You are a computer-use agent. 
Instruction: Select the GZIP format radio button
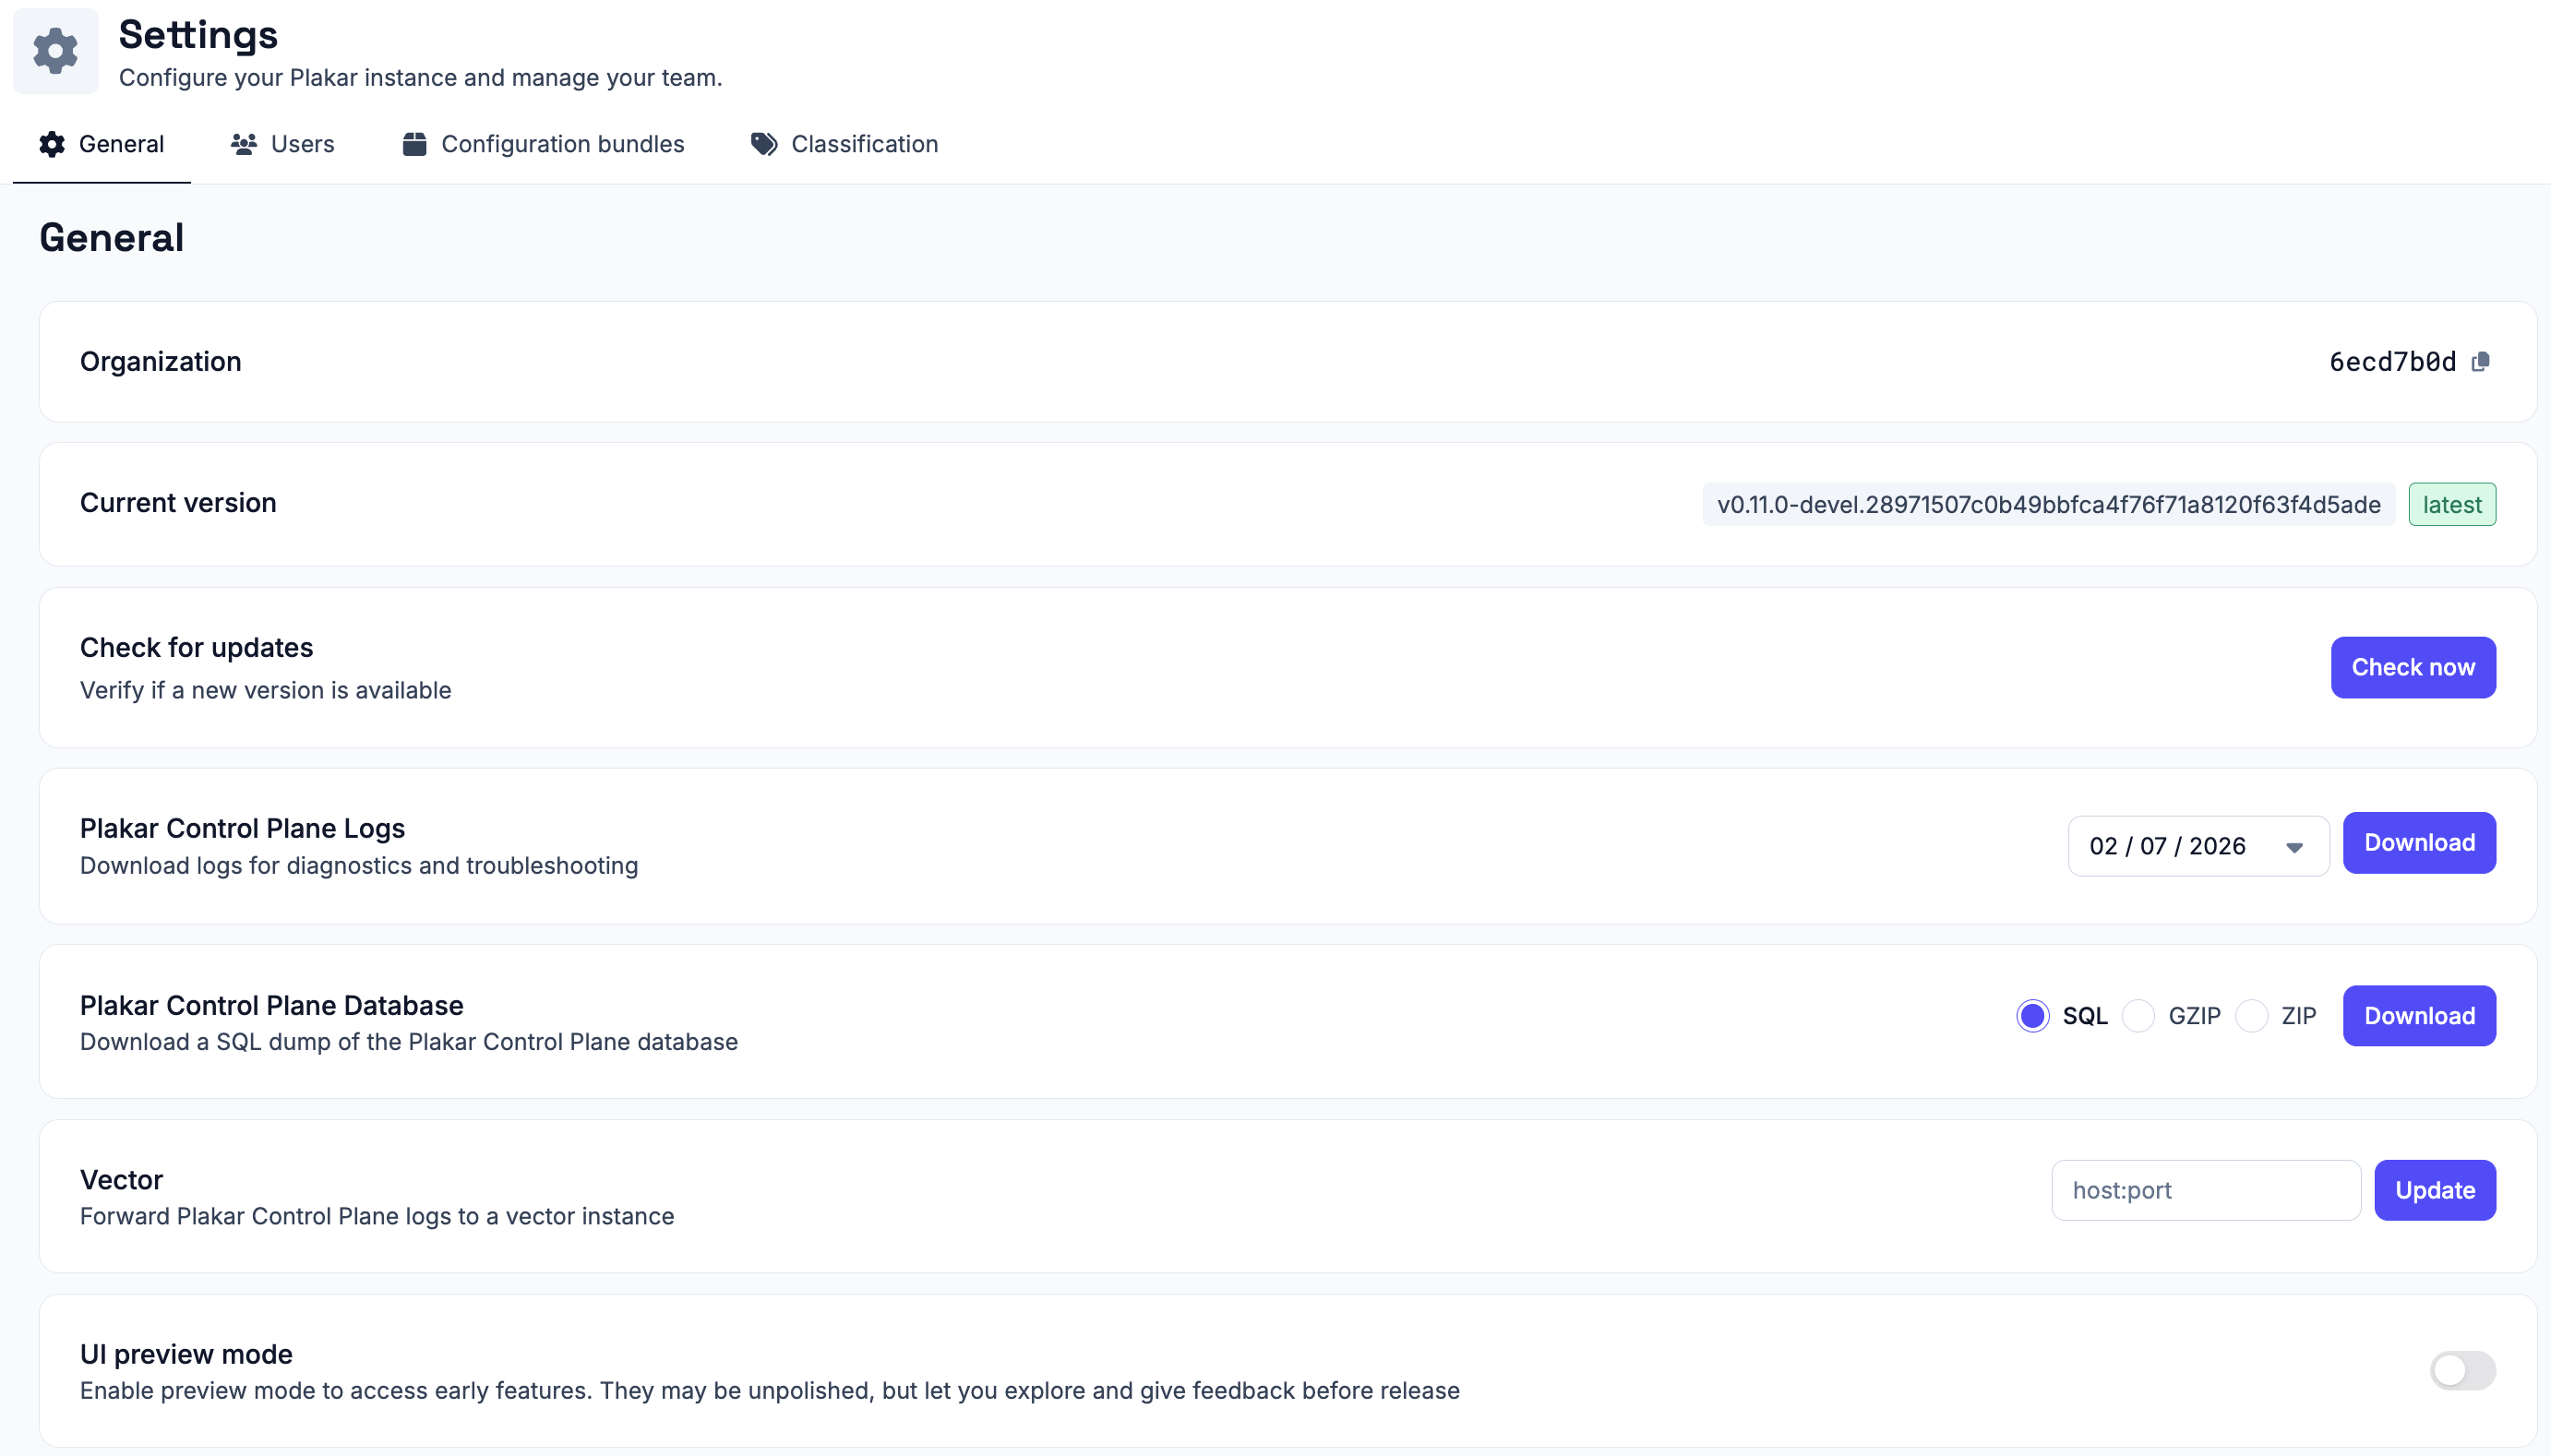(x=2138, y=1016)
